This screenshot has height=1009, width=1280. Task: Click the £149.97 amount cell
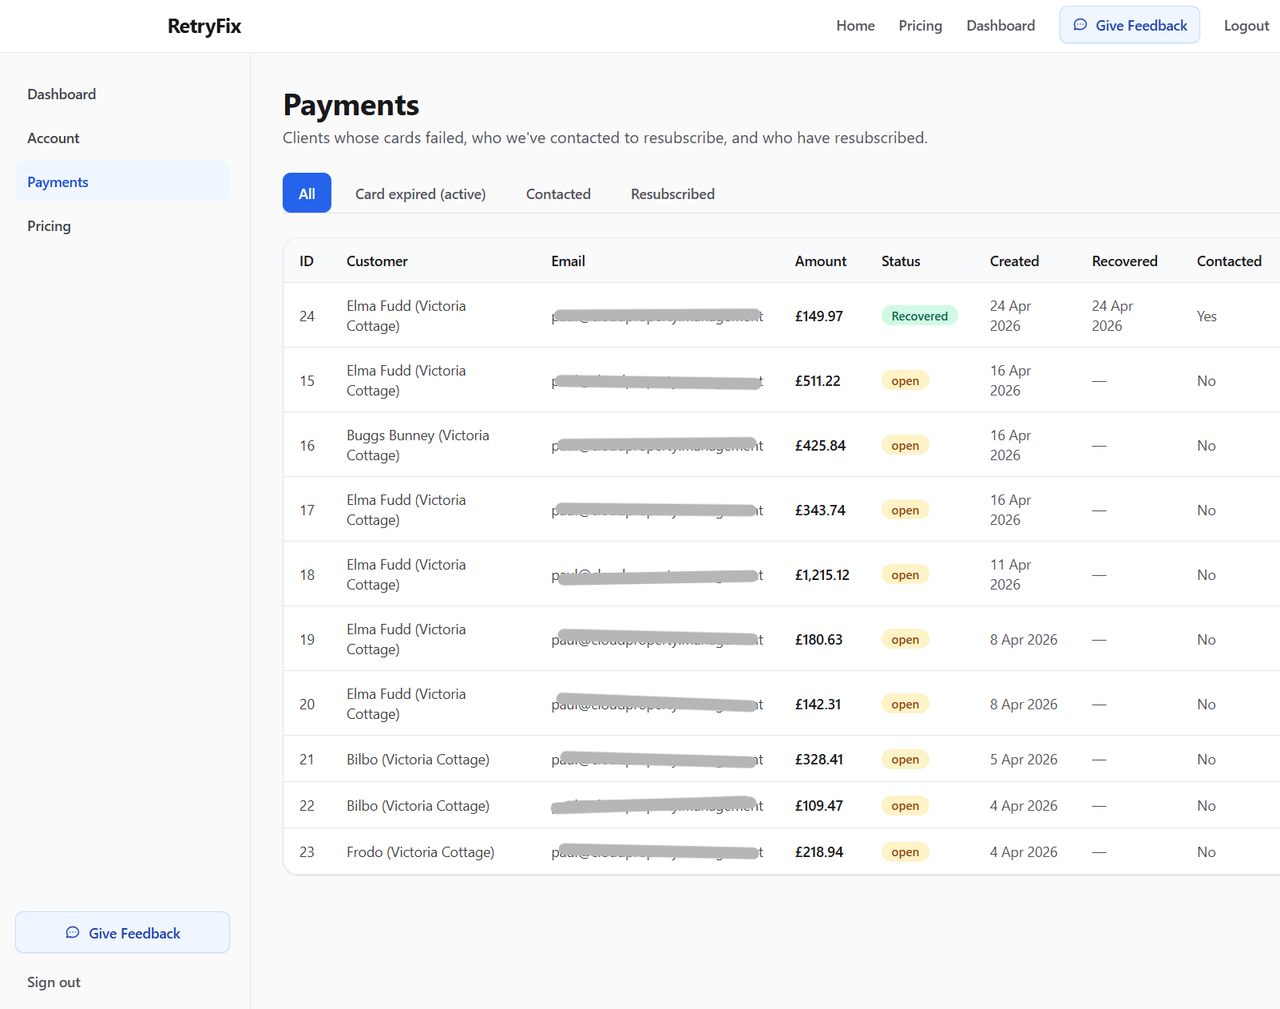pyautogui.click(x=819, y=316)
